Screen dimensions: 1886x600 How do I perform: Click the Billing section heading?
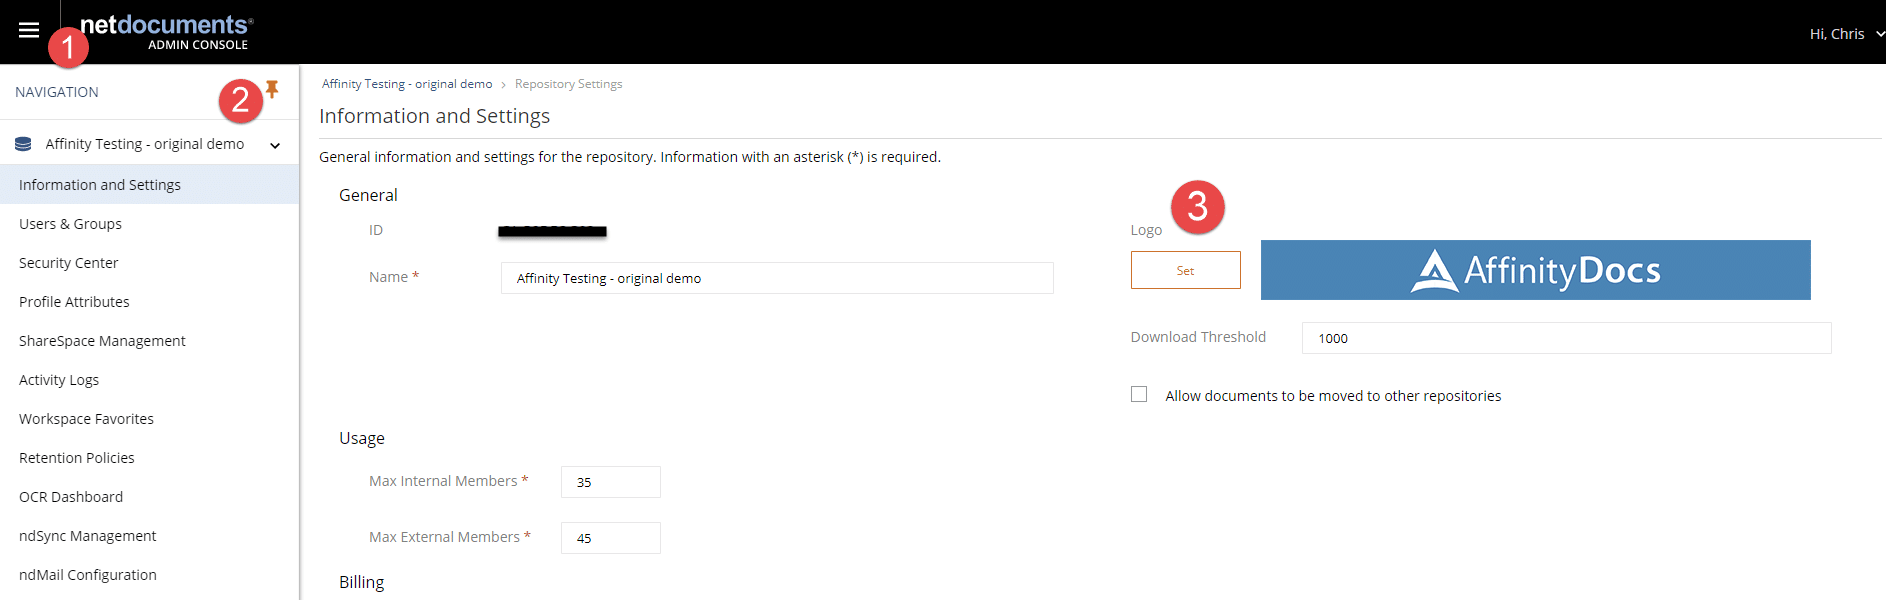point(362,582)
